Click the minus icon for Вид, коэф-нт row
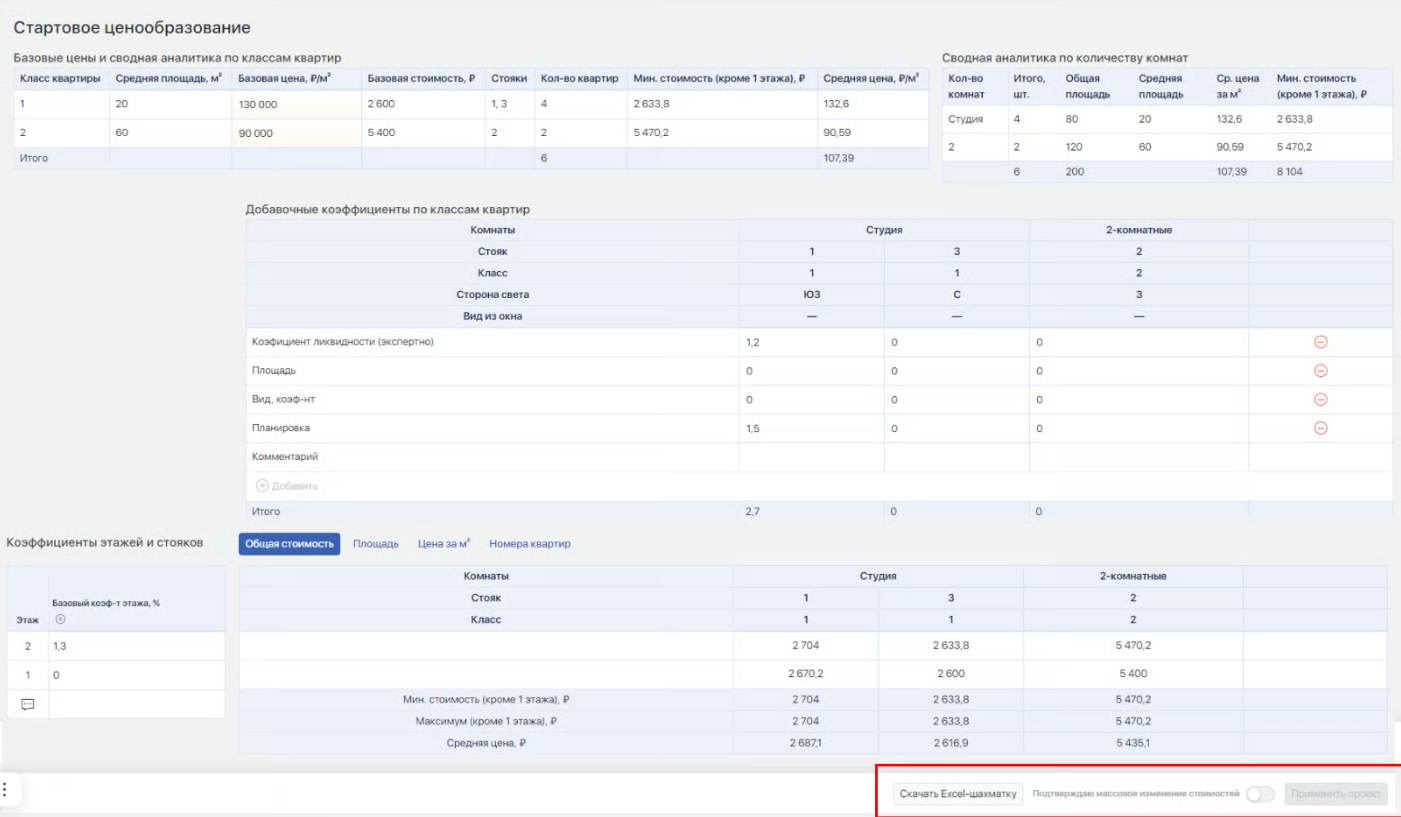 coord(1320,399)
